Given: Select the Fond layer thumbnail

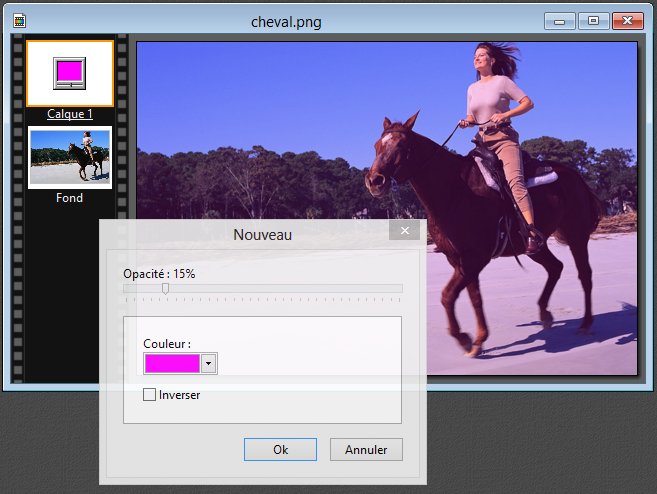Looking at the screenshot, I should point(70,156).
